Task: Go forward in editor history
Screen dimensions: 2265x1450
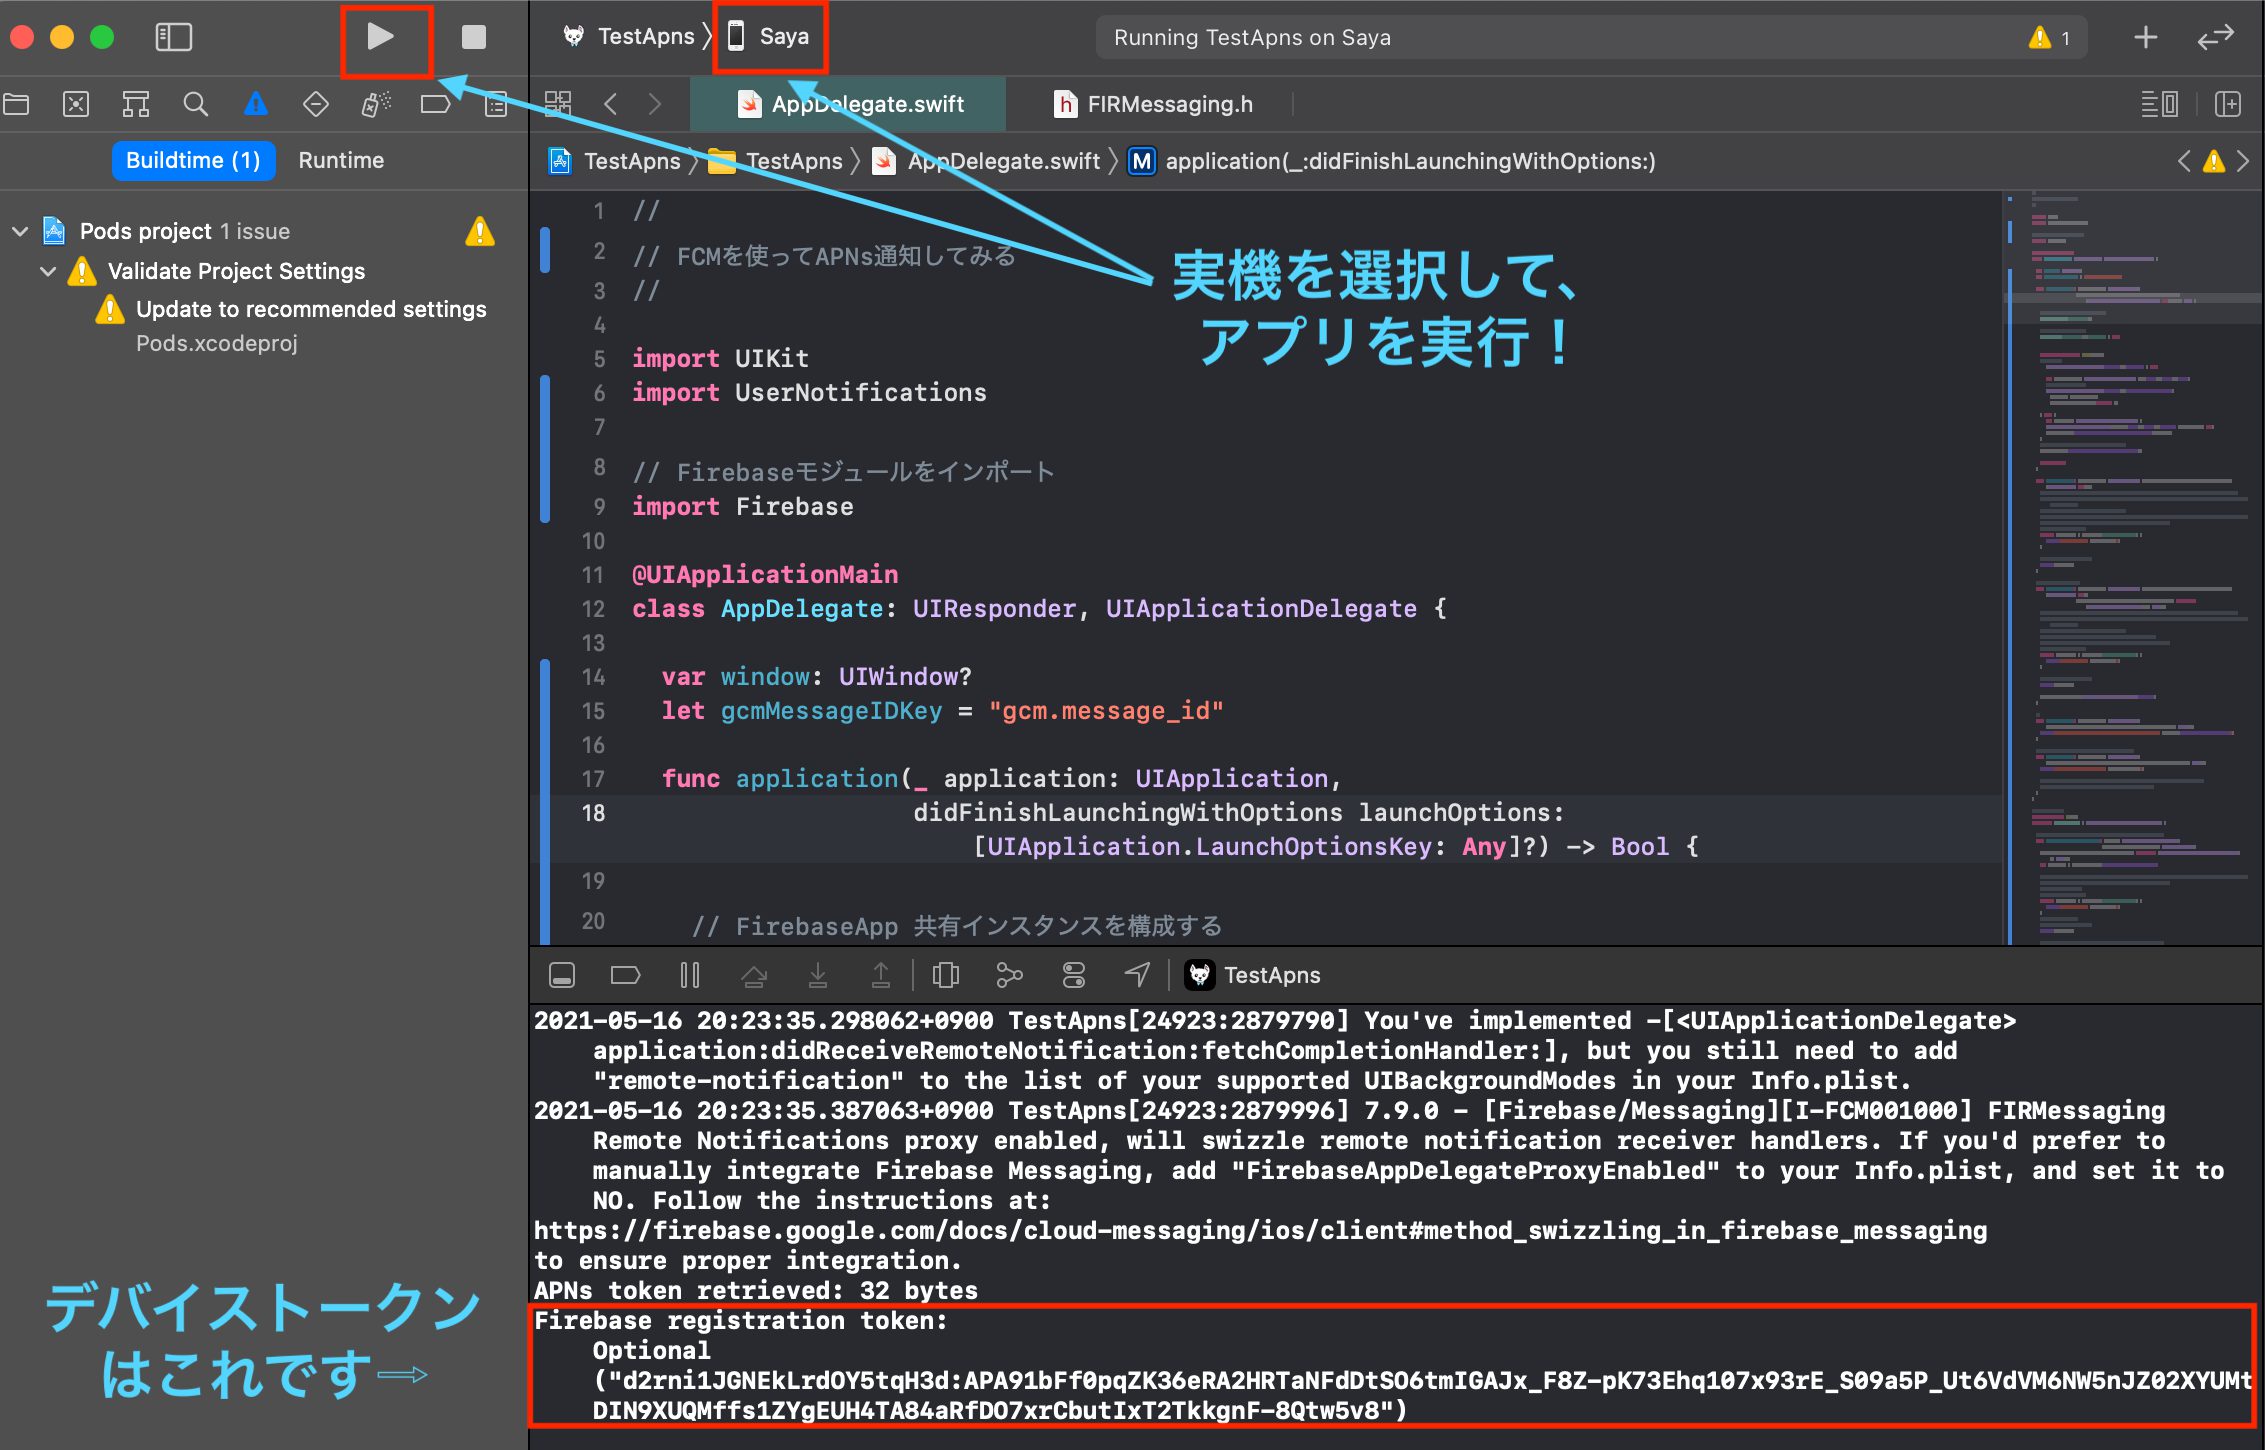Action: point(655,104)
